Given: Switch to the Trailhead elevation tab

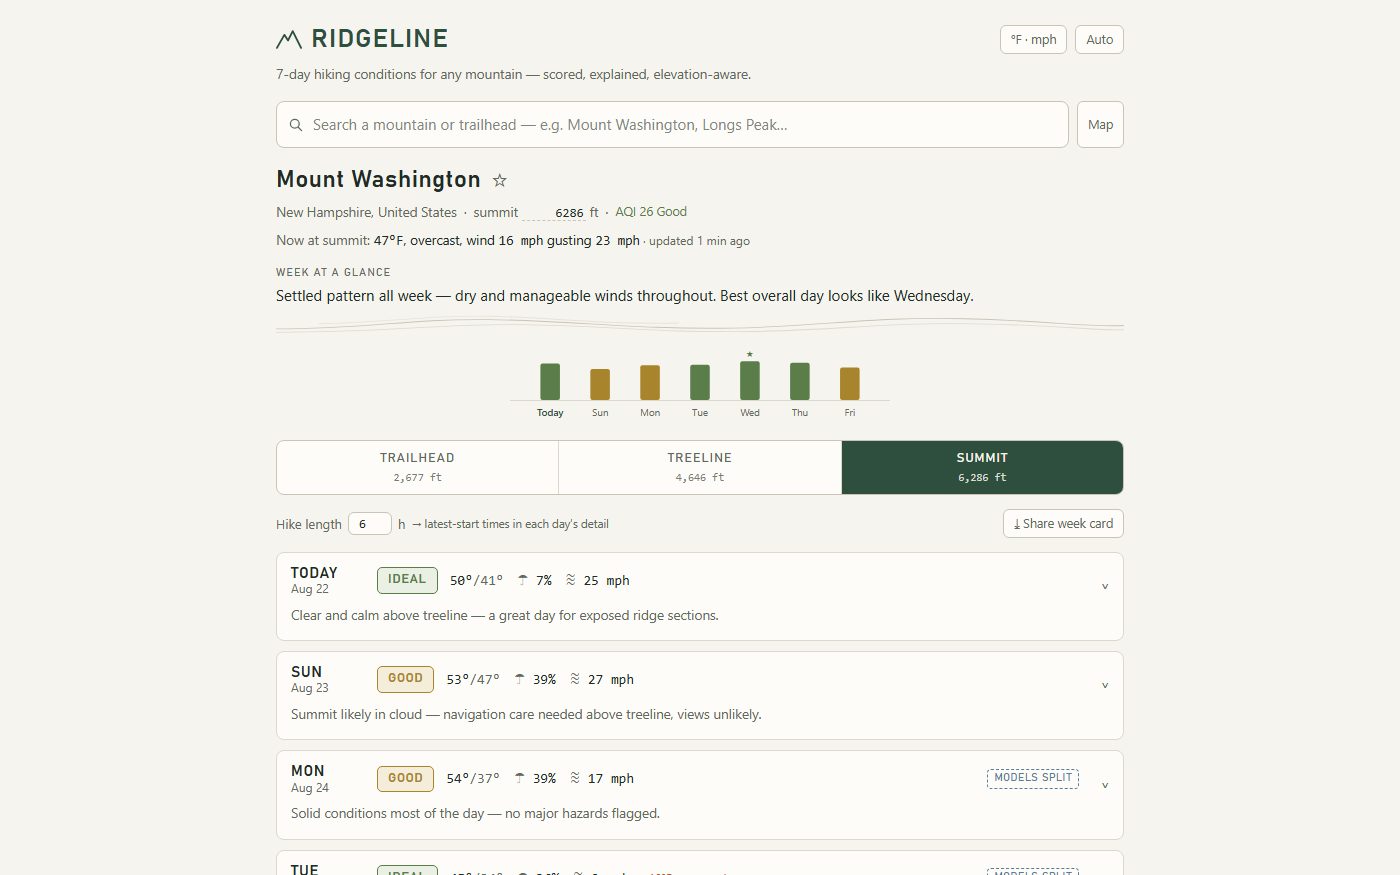Looking at the screenshot, I should coord(417,467).
